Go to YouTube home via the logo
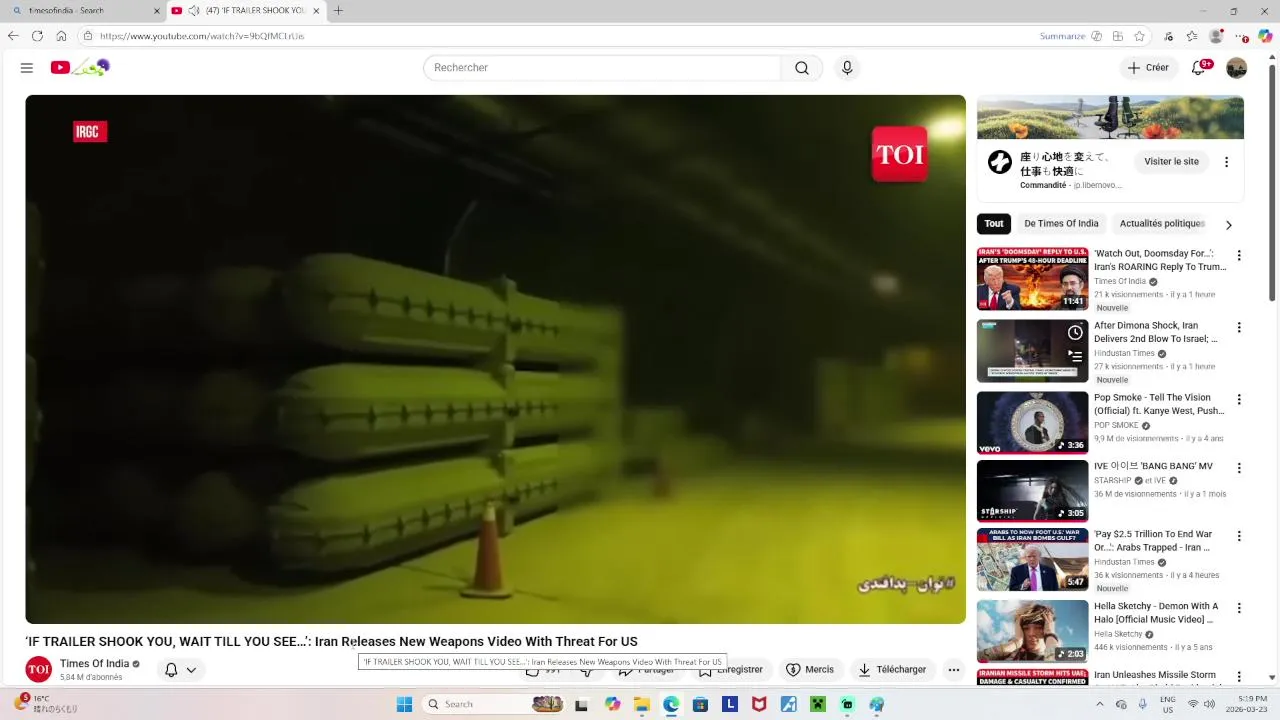Screen dimensions: 1280x720 tap(80, 67)
